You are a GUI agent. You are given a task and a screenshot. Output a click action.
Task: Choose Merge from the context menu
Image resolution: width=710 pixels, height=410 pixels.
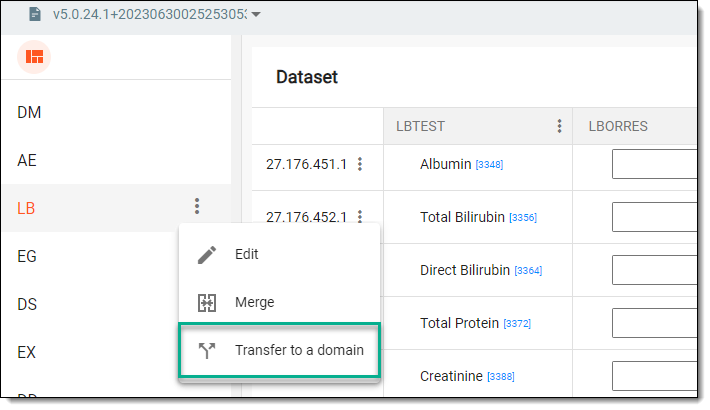[279, 302]
